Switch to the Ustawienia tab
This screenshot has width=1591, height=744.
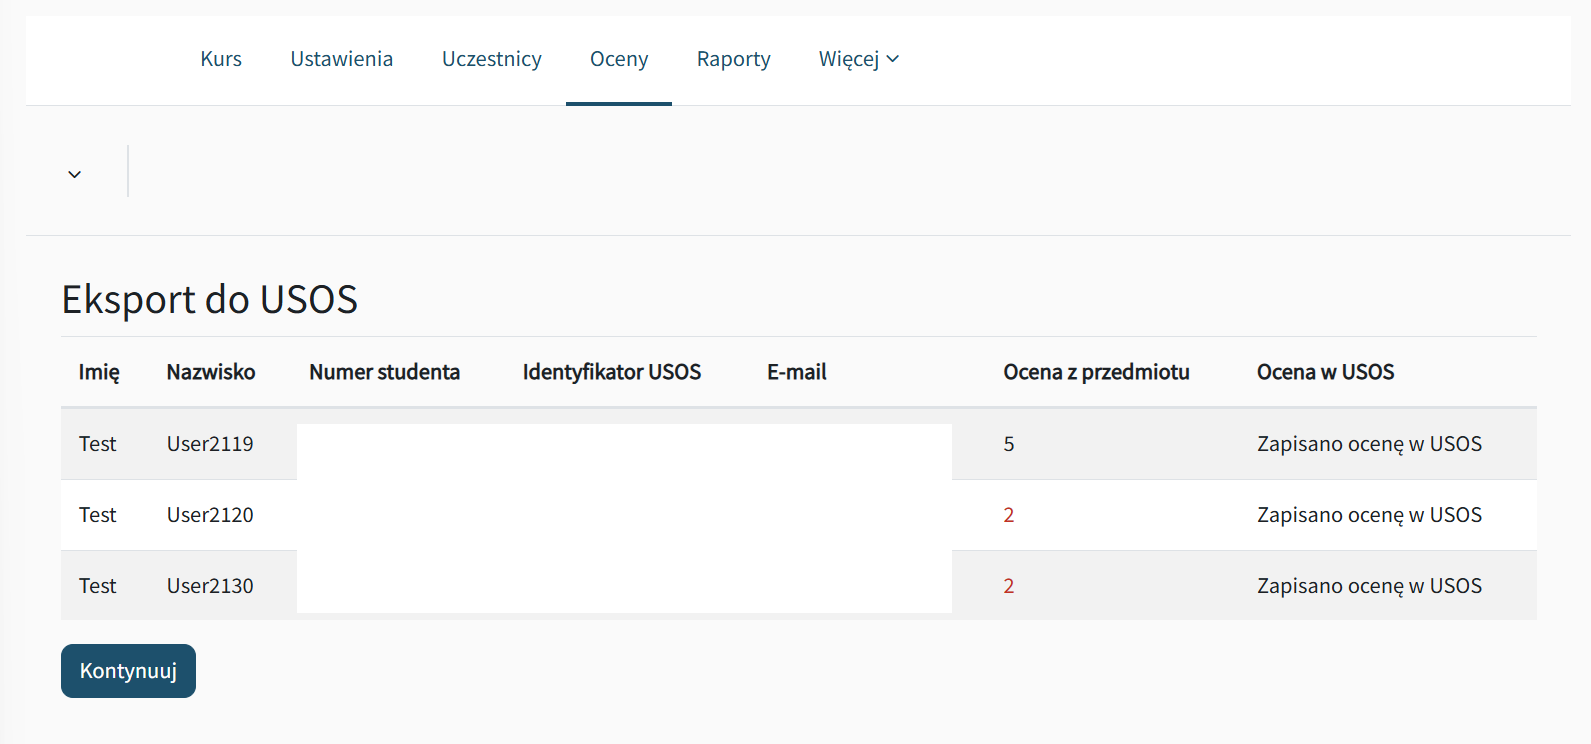(x=341, y=59)
